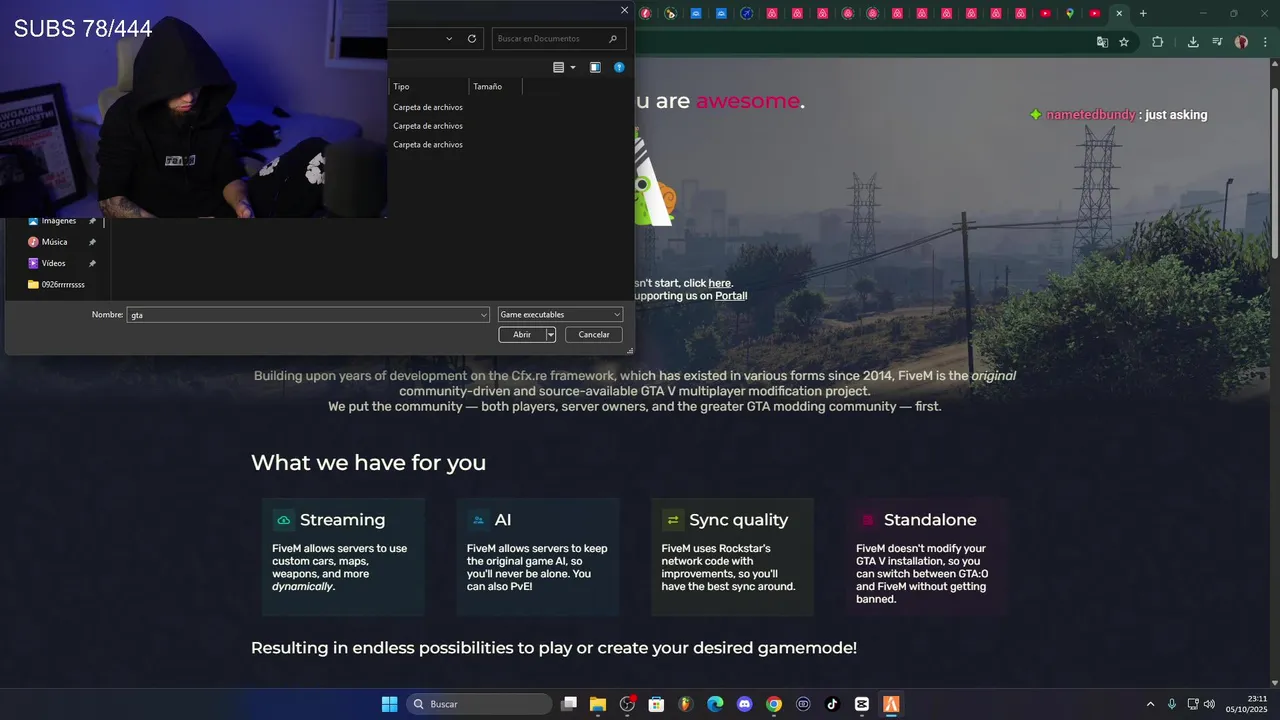Switch to the Google Maps browser tab
This screenshot has height=720, width=1280.
coord(1070,13)
